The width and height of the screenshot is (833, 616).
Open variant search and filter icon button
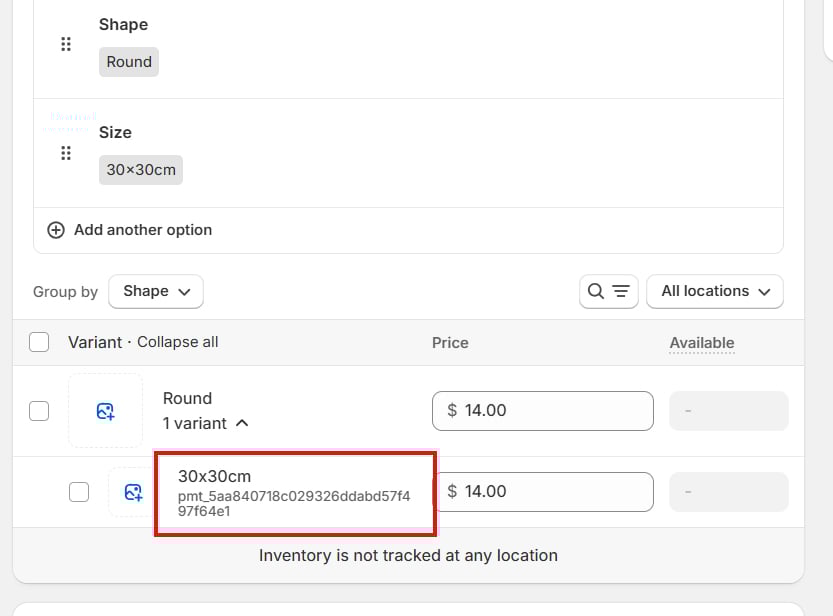coord(608,291)
